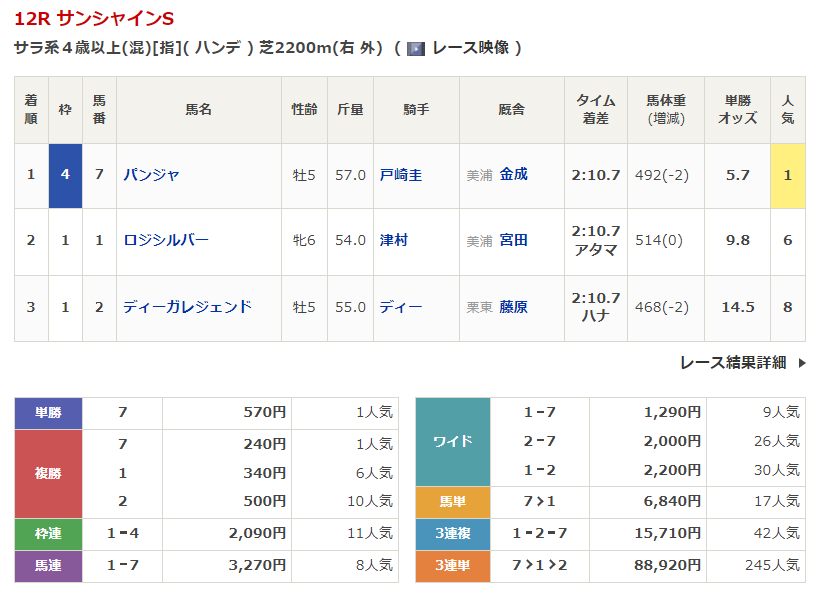Screen dimensions: 824x592
Task: Click the 単勝 payout label
Action: click(48, 412)
